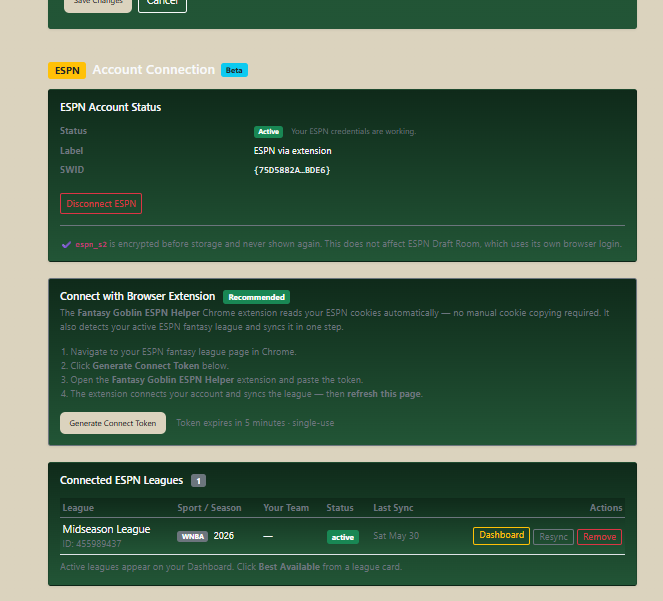The image size is (663, 601).
Task: Click the purple checkmark beside espn_s2
Action: click(x=66, y=244)
